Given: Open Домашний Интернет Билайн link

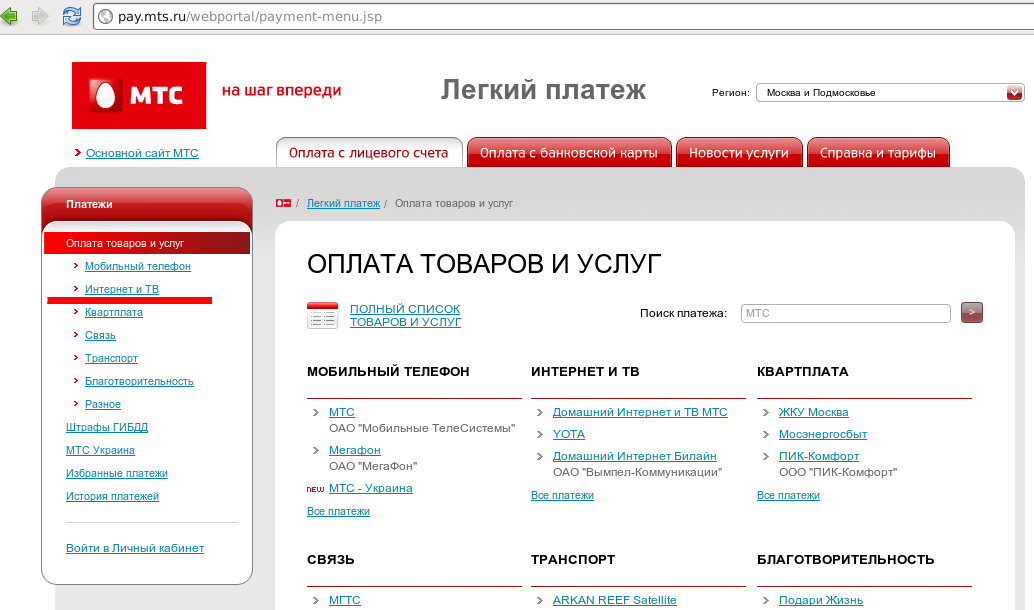Looking at the screenshot, I should pyautogui.click(x=634, y=456).
